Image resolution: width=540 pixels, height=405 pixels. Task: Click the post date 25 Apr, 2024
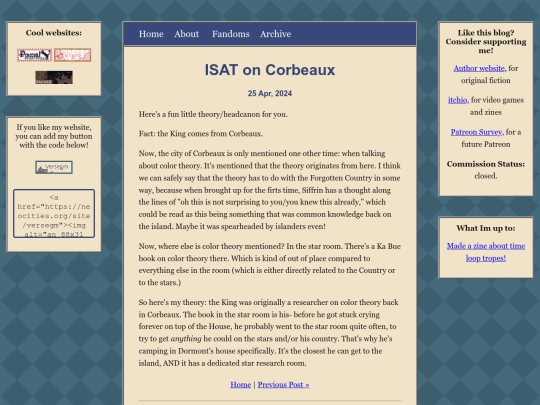[270, 93]
